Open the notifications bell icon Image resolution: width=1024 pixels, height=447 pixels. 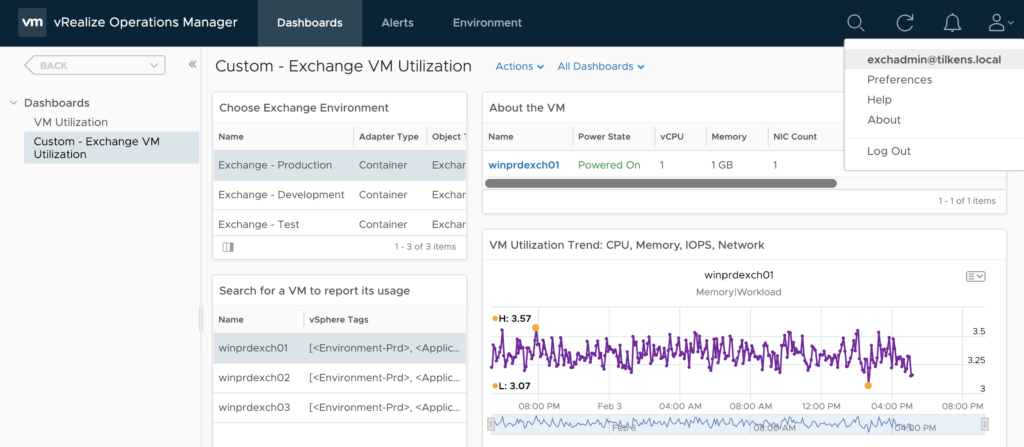pyautogui.click(x=952, y=22)
